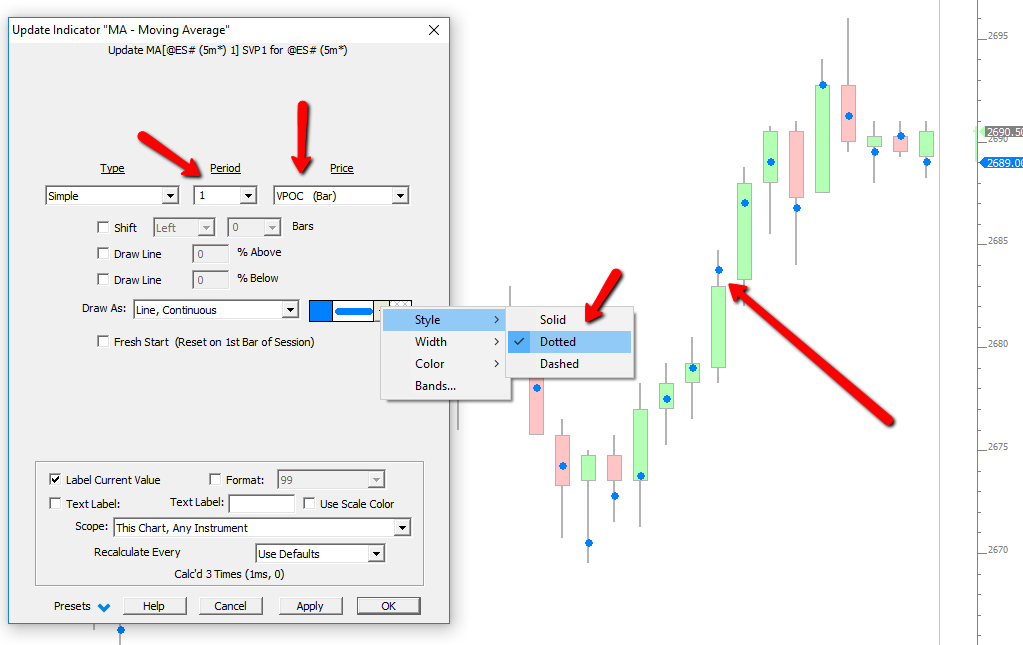Screen dimensions: 1023x645
Task: Click the 2689.00 price label on chart axis
Action: [1003, 163]
